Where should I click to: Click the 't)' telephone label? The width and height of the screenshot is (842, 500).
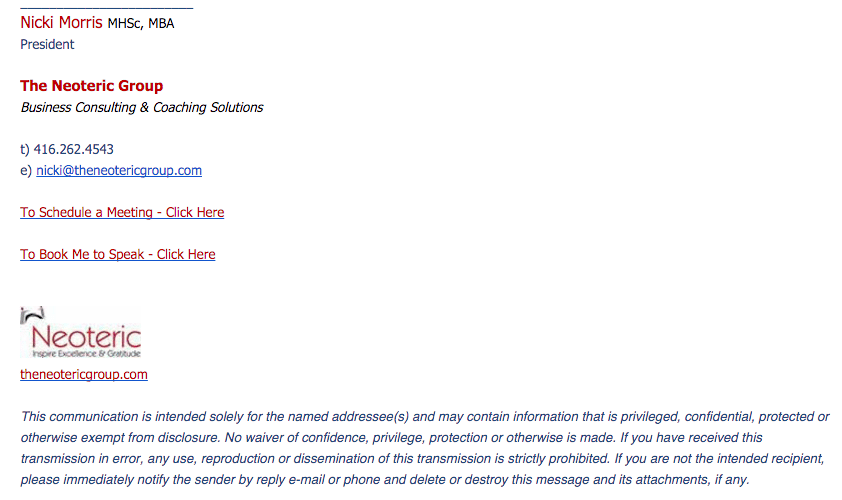pos(25,149)
